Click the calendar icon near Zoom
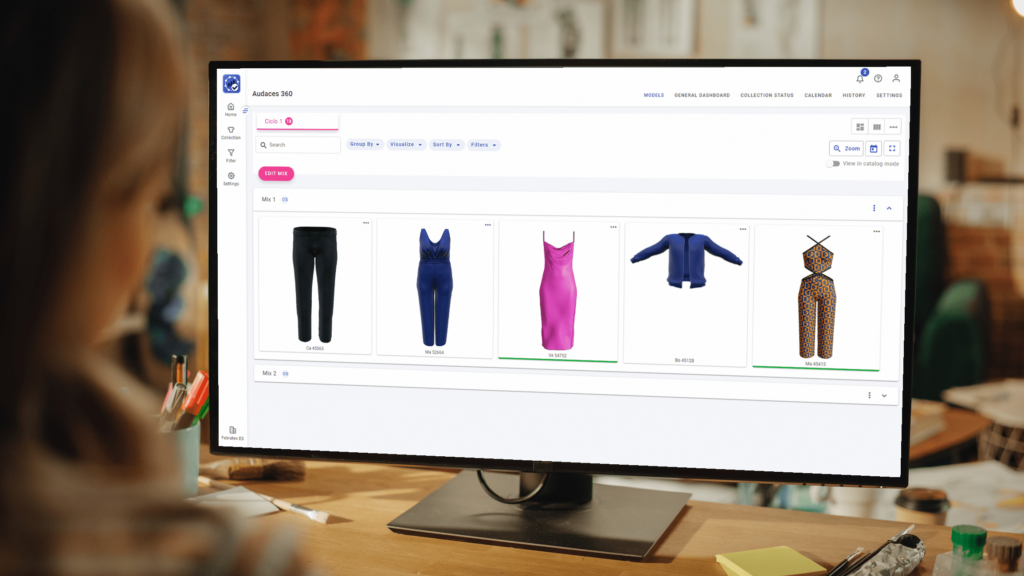This screenshot has width=1024, height=576. click(x=875, y=148)
